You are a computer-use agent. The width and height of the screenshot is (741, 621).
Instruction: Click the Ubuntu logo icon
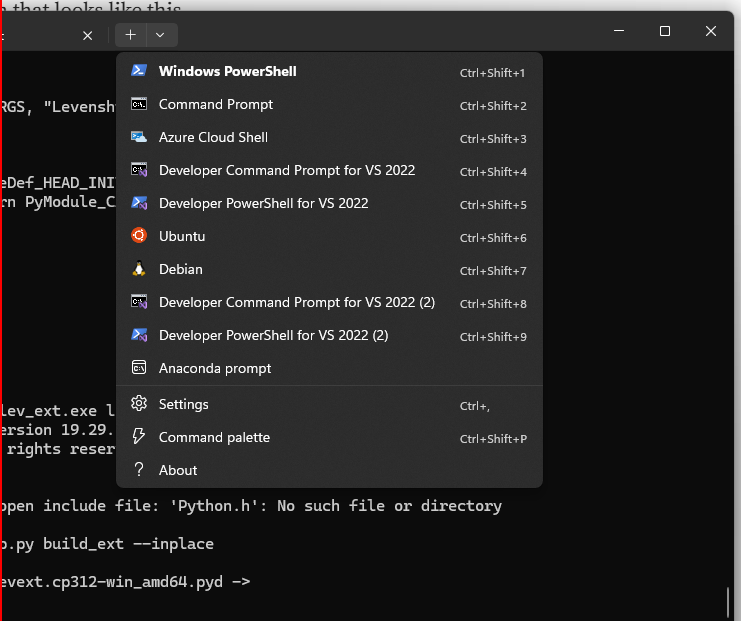click(x=139, y=235)
